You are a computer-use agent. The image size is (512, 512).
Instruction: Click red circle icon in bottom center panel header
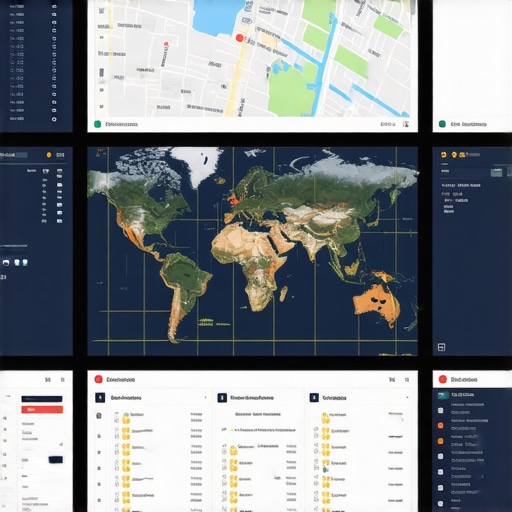pos(98,379)
